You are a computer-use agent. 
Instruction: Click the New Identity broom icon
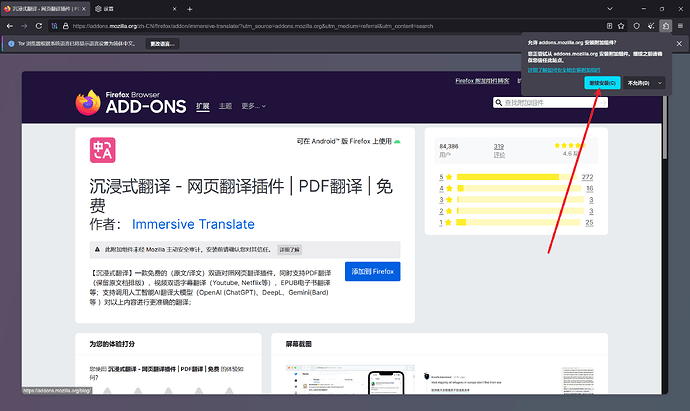tap(651, 26)
